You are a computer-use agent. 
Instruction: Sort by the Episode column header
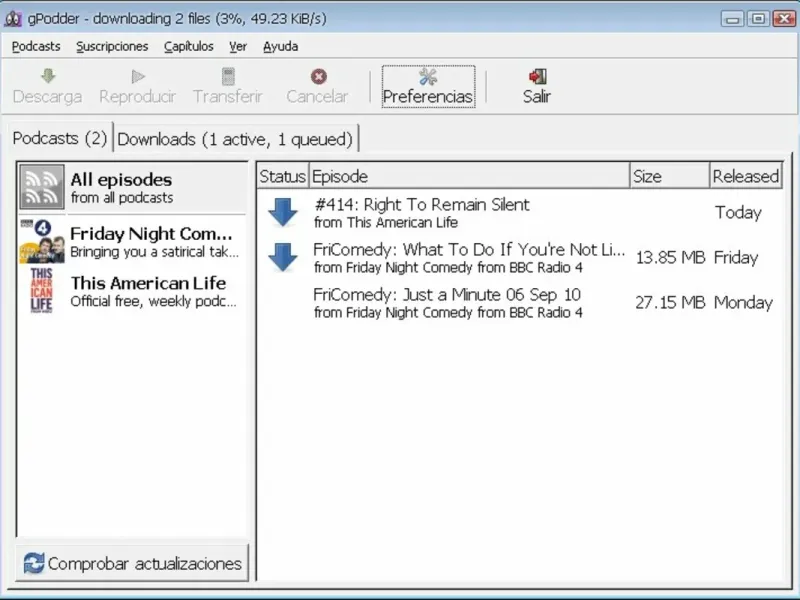point(469,177)
